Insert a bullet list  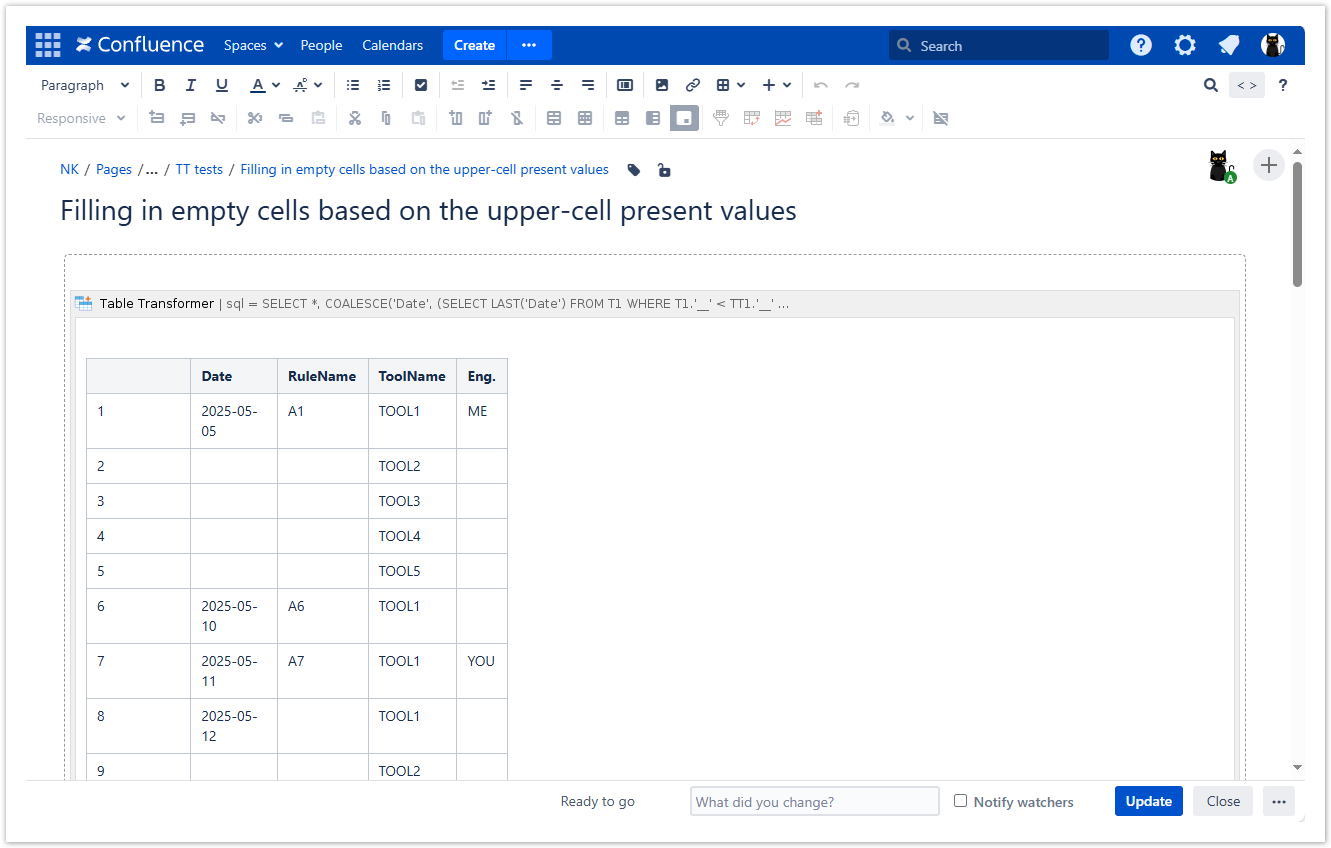(352, 86)
